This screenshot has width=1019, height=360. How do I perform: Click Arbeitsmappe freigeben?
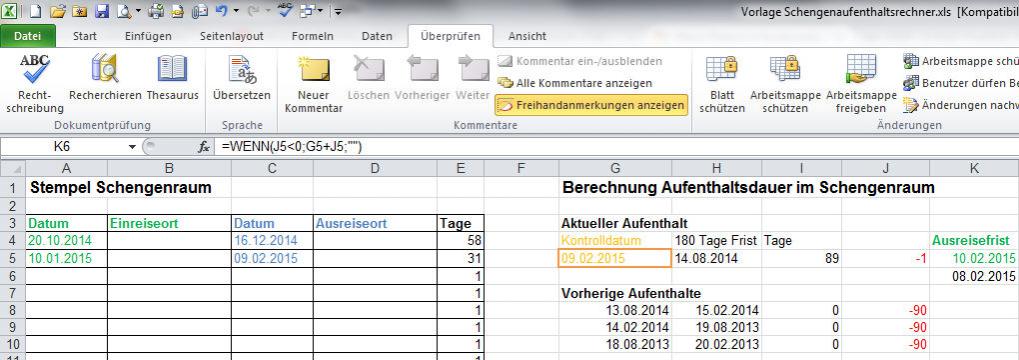tap(861, 83)
